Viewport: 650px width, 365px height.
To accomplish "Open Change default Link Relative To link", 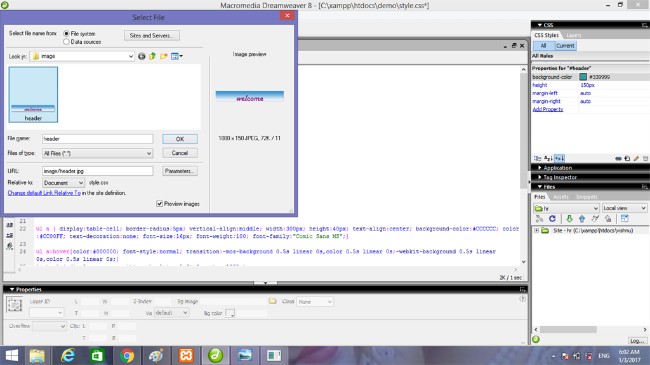I will point(44,193).
